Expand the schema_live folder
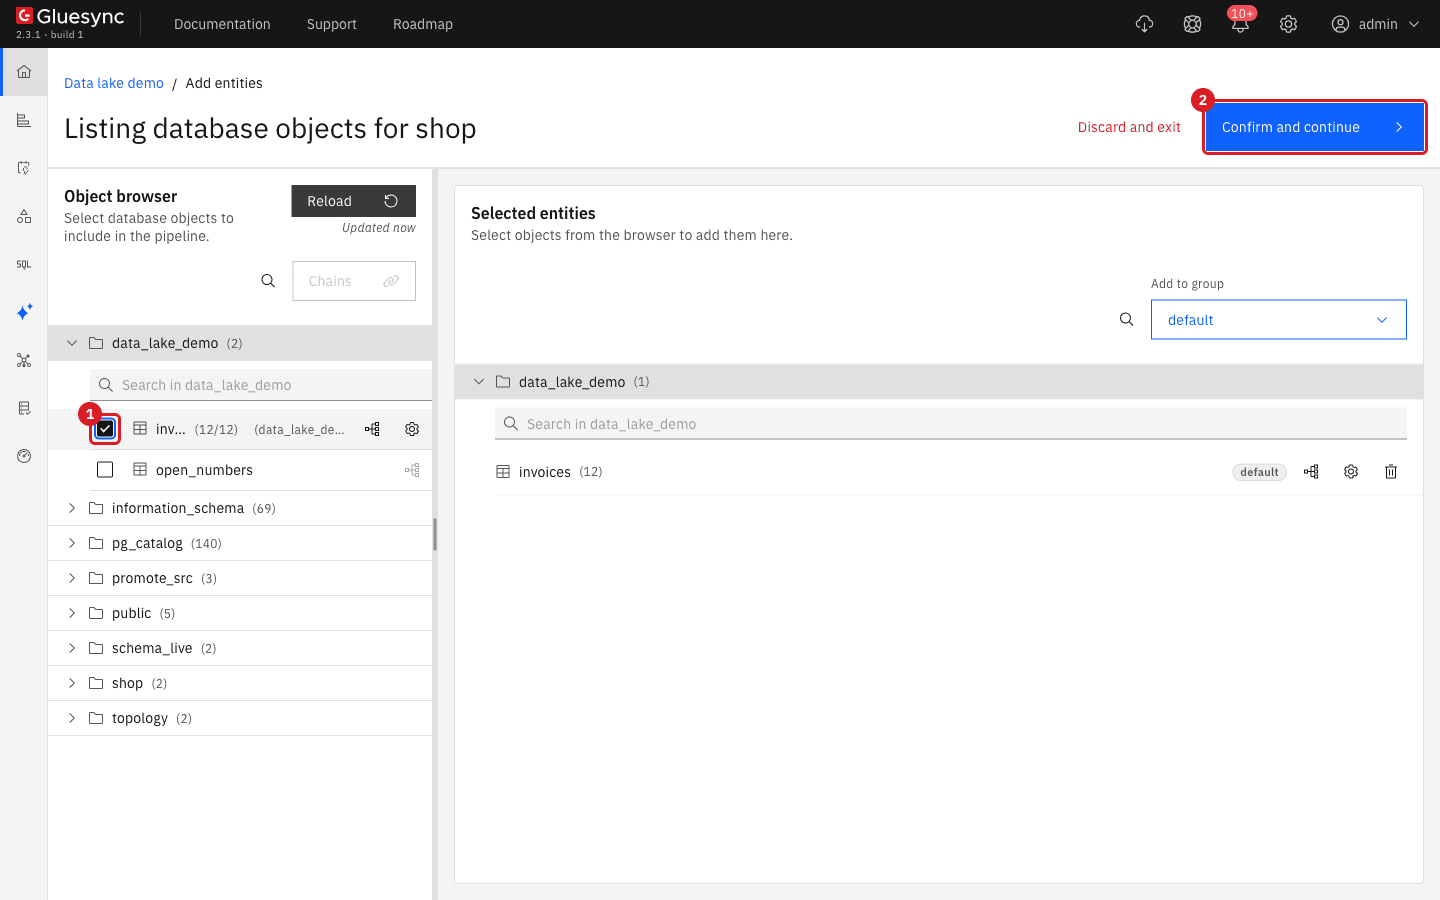Viewport: 1440px width, 900px height. (x=72, y=648)
